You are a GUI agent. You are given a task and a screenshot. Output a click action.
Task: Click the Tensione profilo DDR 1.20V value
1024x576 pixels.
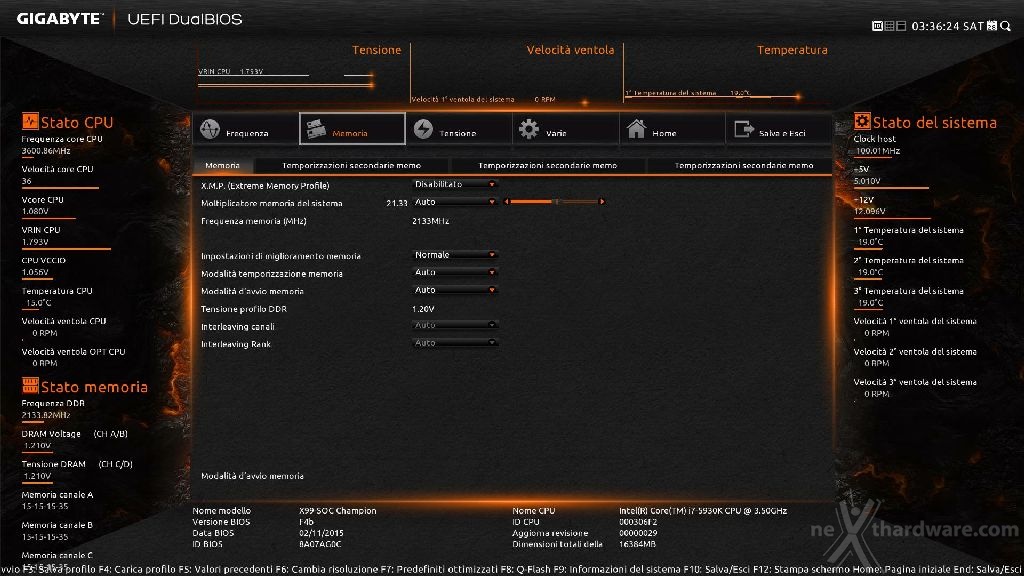point(423,309)
